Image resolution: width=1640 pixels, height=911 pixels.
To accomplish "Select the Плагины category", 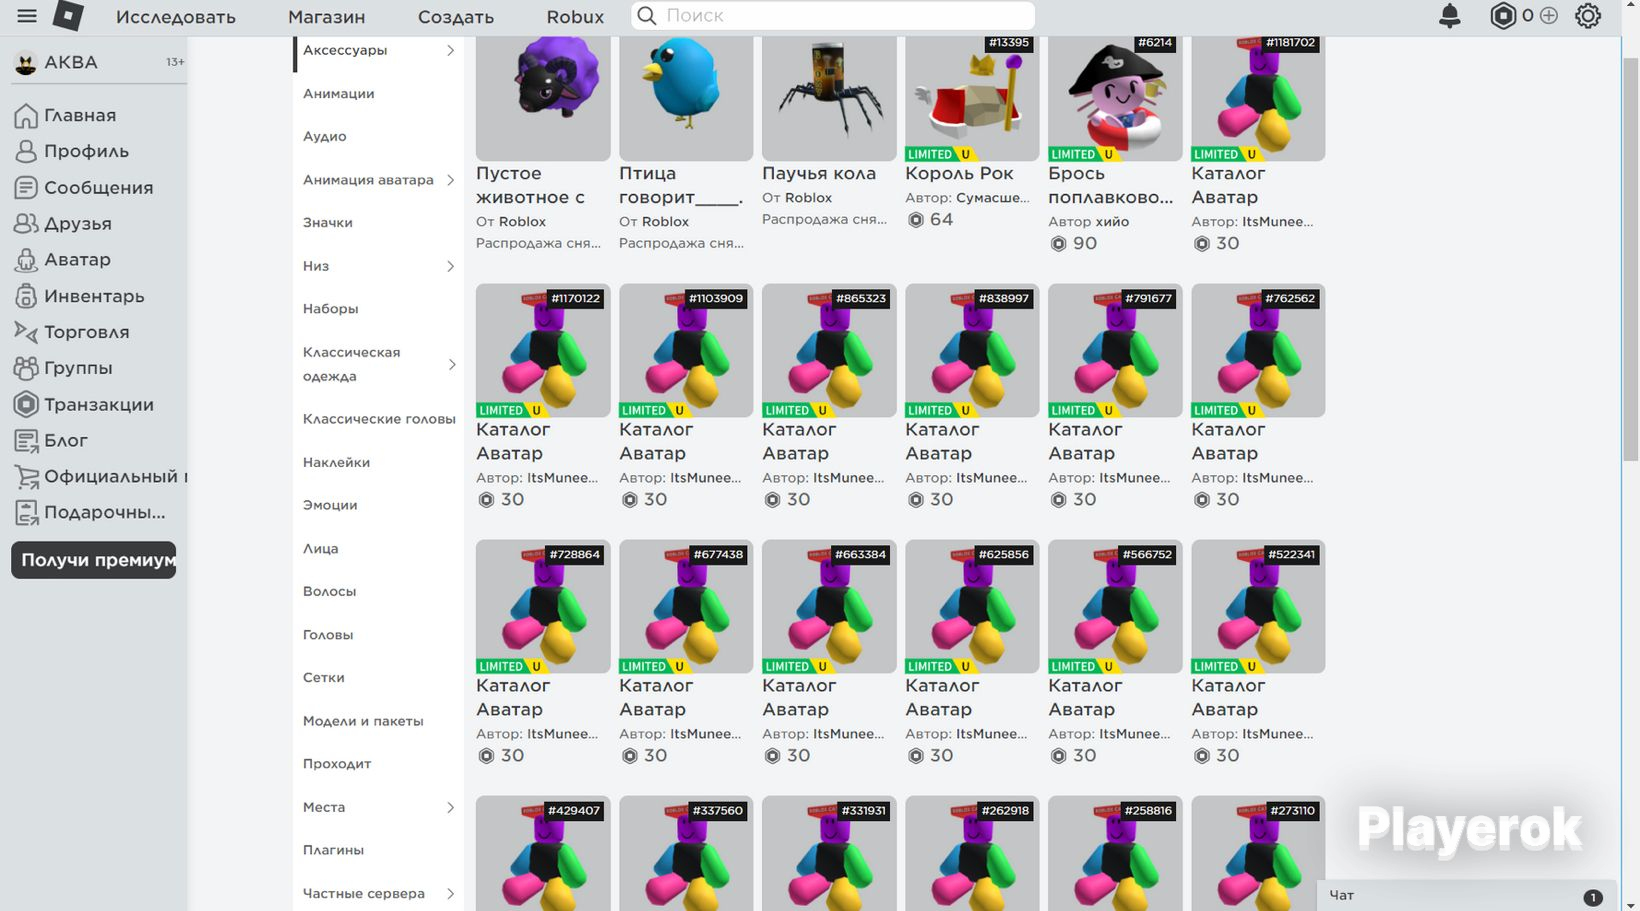I will point(333,850).
